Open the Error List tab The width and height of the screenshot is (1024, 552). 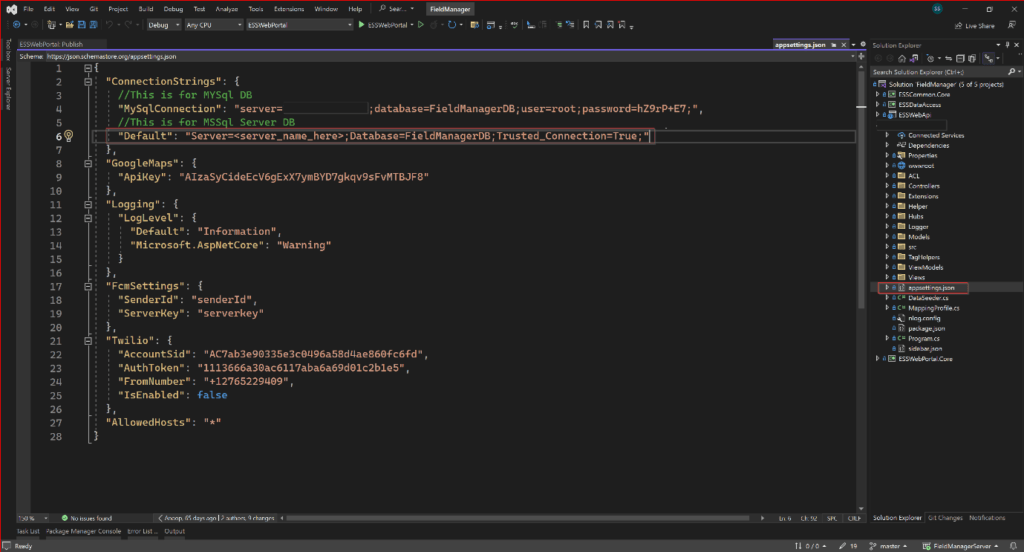point(142,531)
